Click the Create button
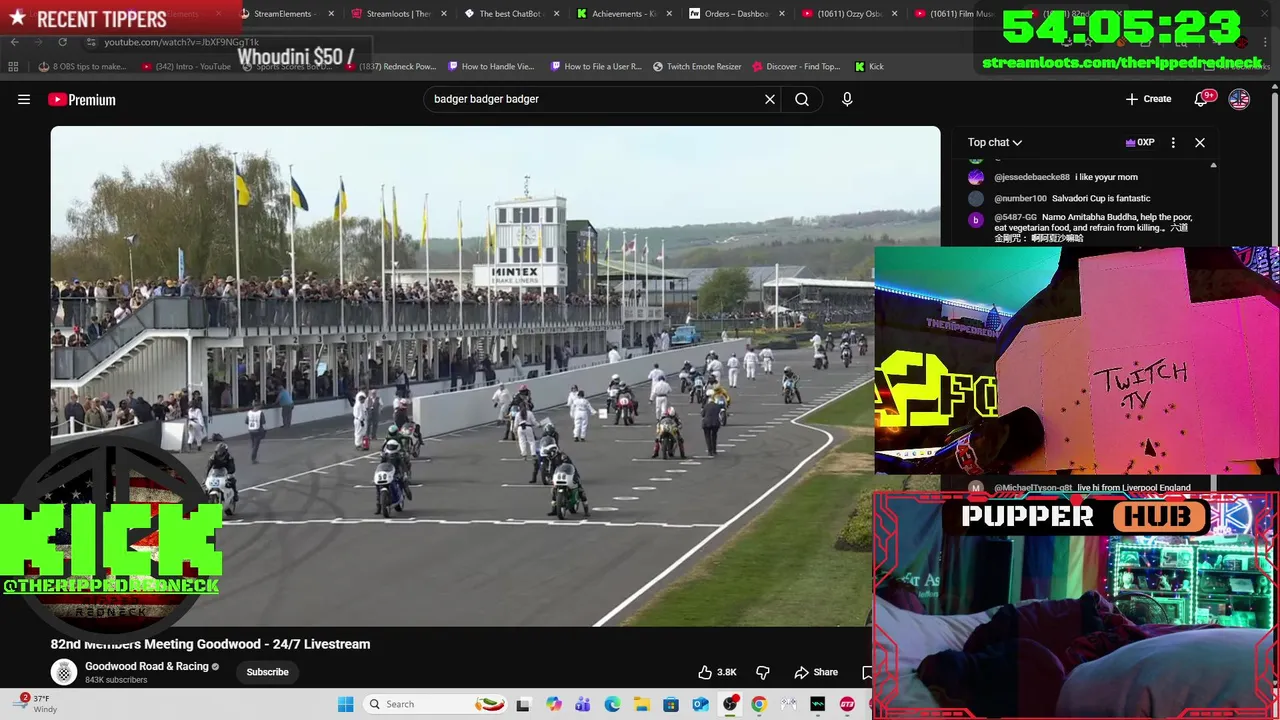1280x720 pixels. 1148,99
